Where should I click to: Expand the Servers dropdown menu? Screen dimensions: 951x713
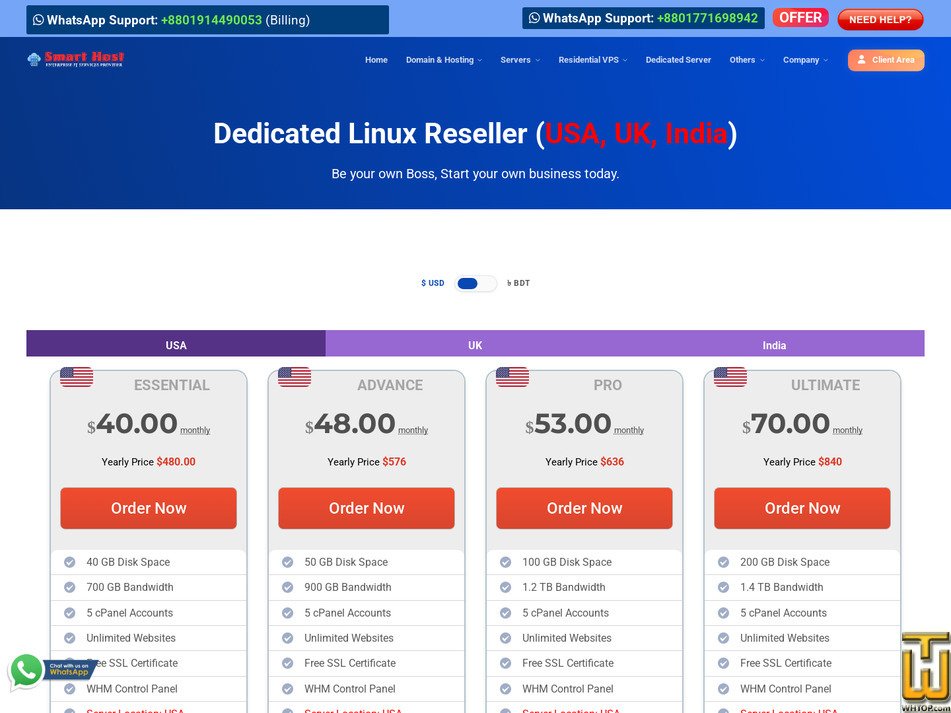tap(520, 60)
